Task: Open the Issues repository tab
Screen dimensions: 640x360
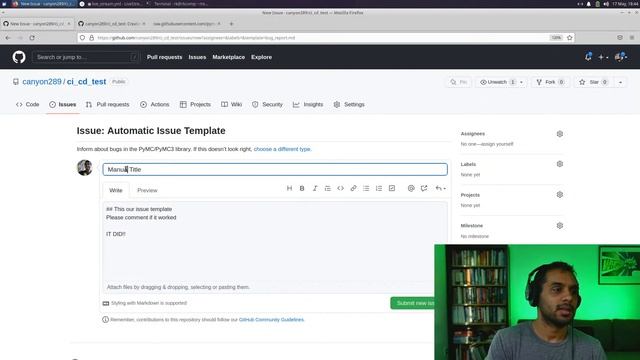Action: 63,104
